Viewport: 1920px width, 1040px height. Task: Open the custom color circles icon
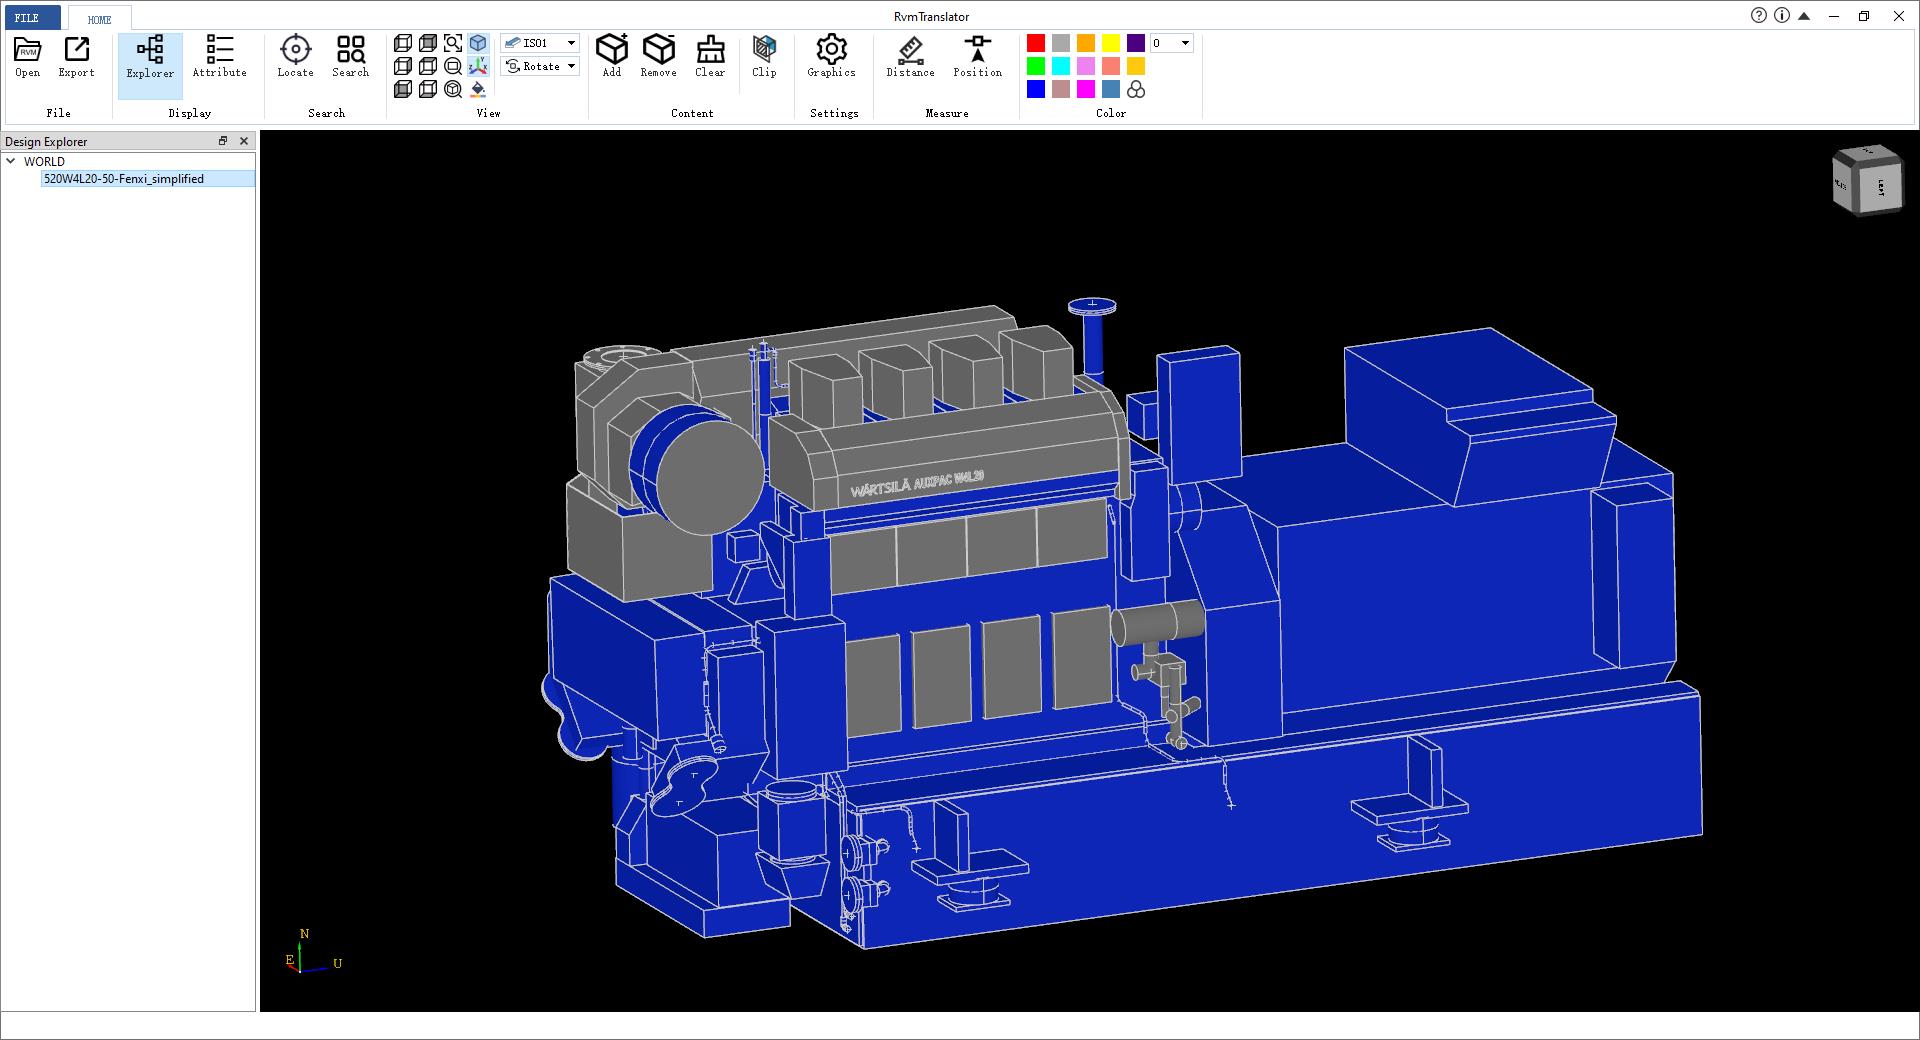coord(1136,89)
